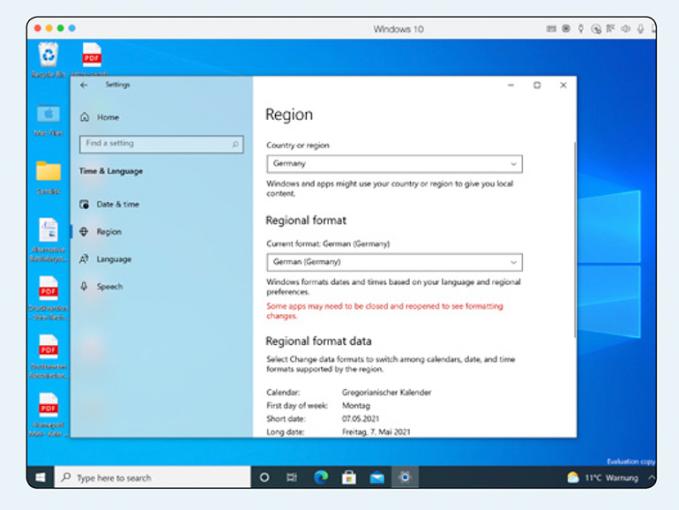Maximize the Settings window

coord(537,85)
